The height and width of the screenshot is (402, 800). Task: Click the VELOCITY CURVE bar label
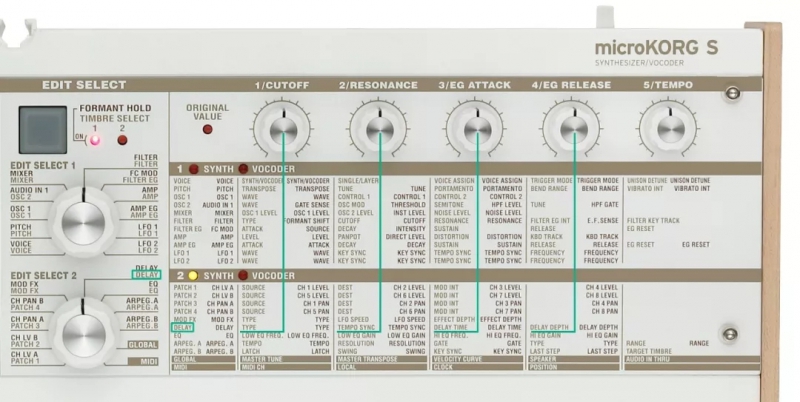click(x=458, y=359)
